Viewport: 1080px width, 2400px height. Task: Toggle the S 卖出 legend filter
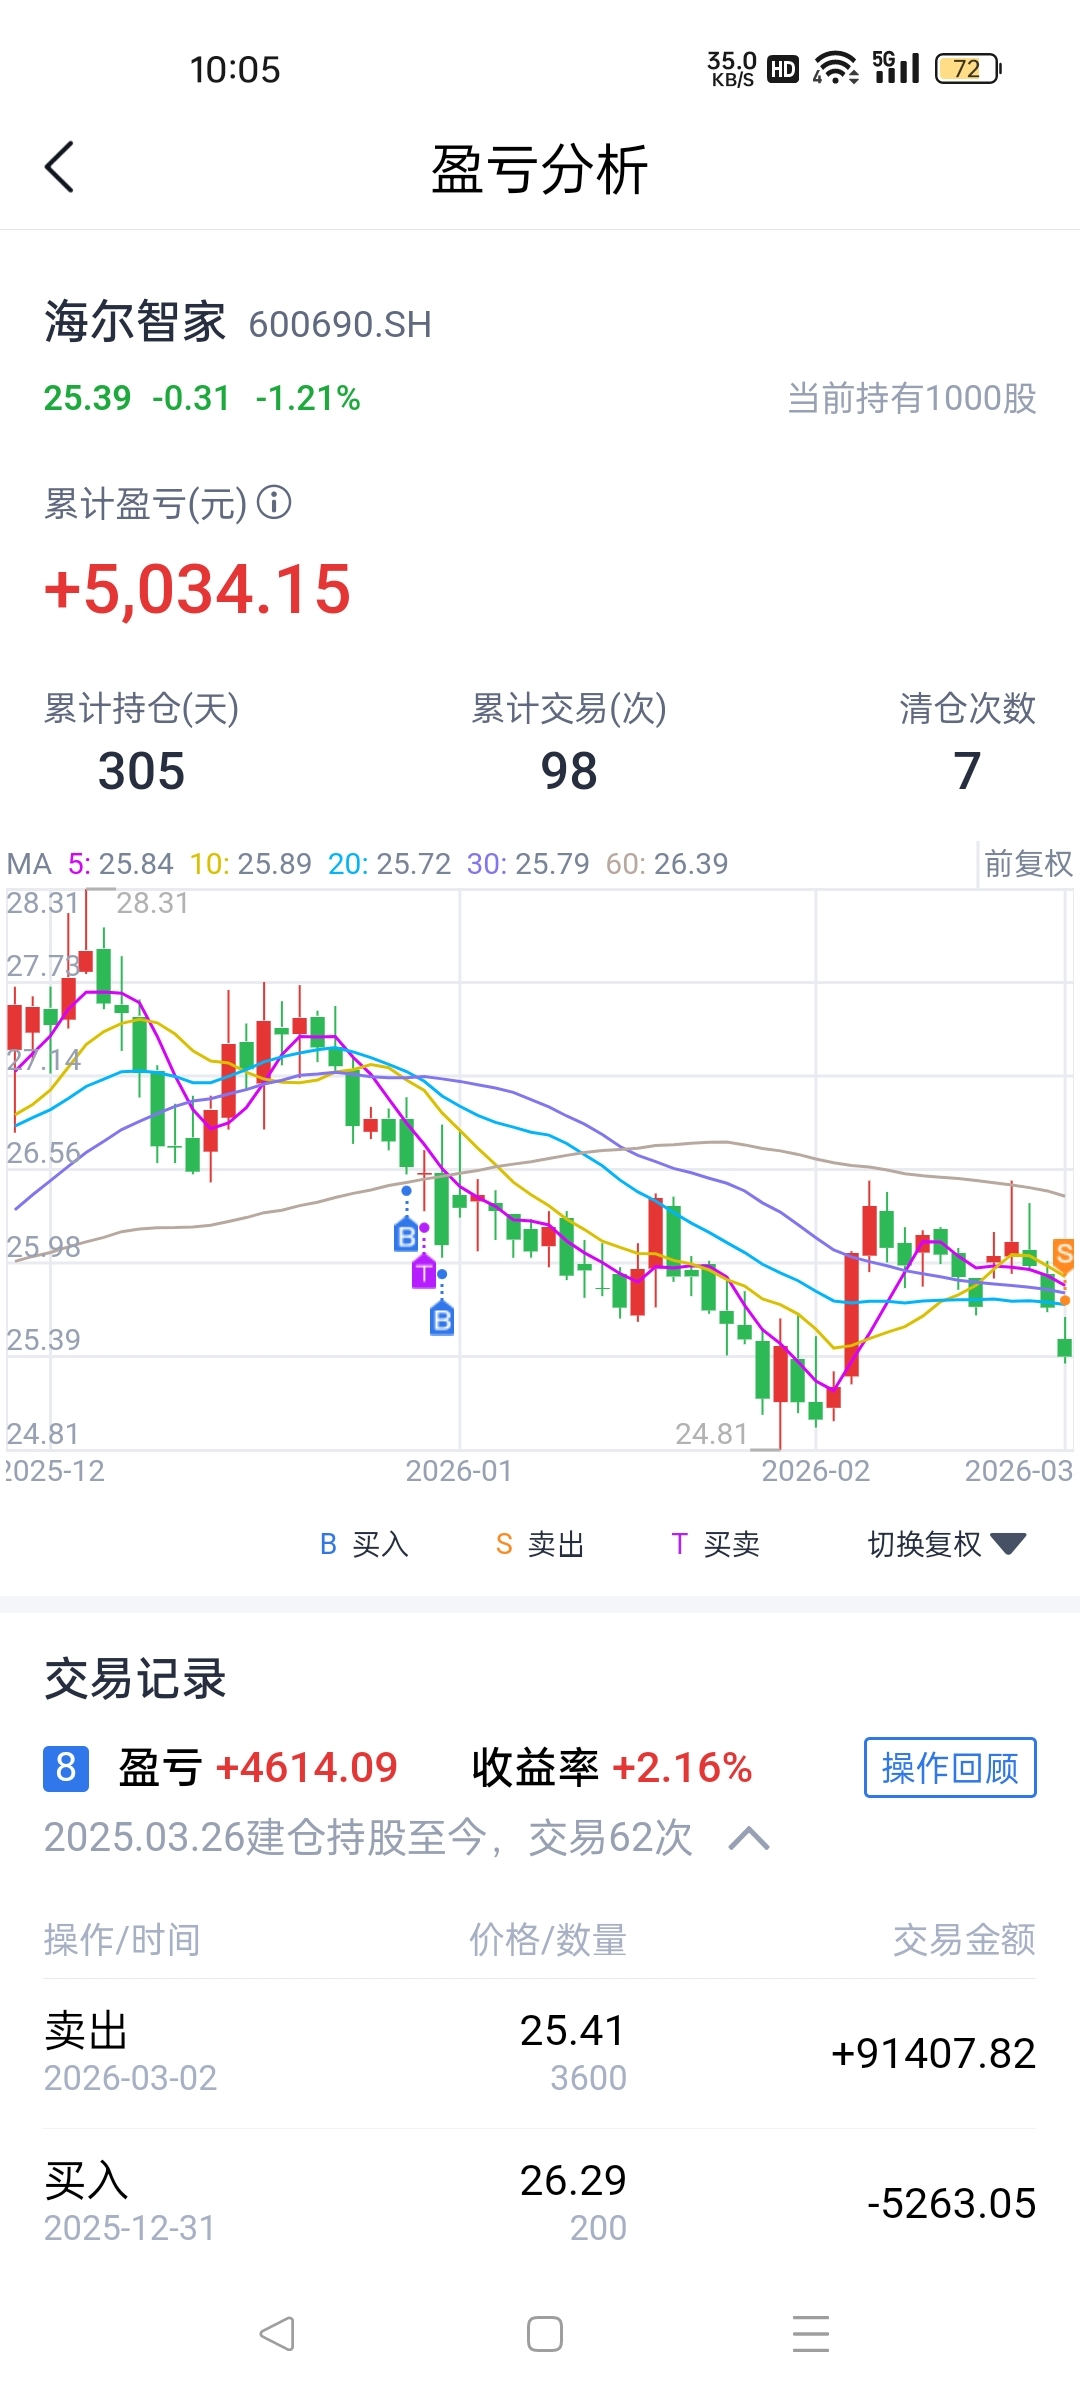click(540, 1544)
